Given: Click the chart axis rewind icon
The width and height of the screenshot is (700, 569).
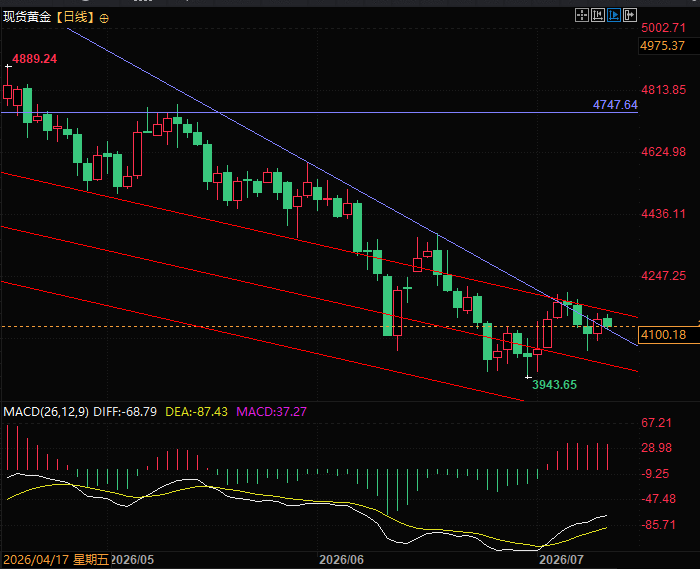Looking at the screenshot, I should tap(598, 16).
